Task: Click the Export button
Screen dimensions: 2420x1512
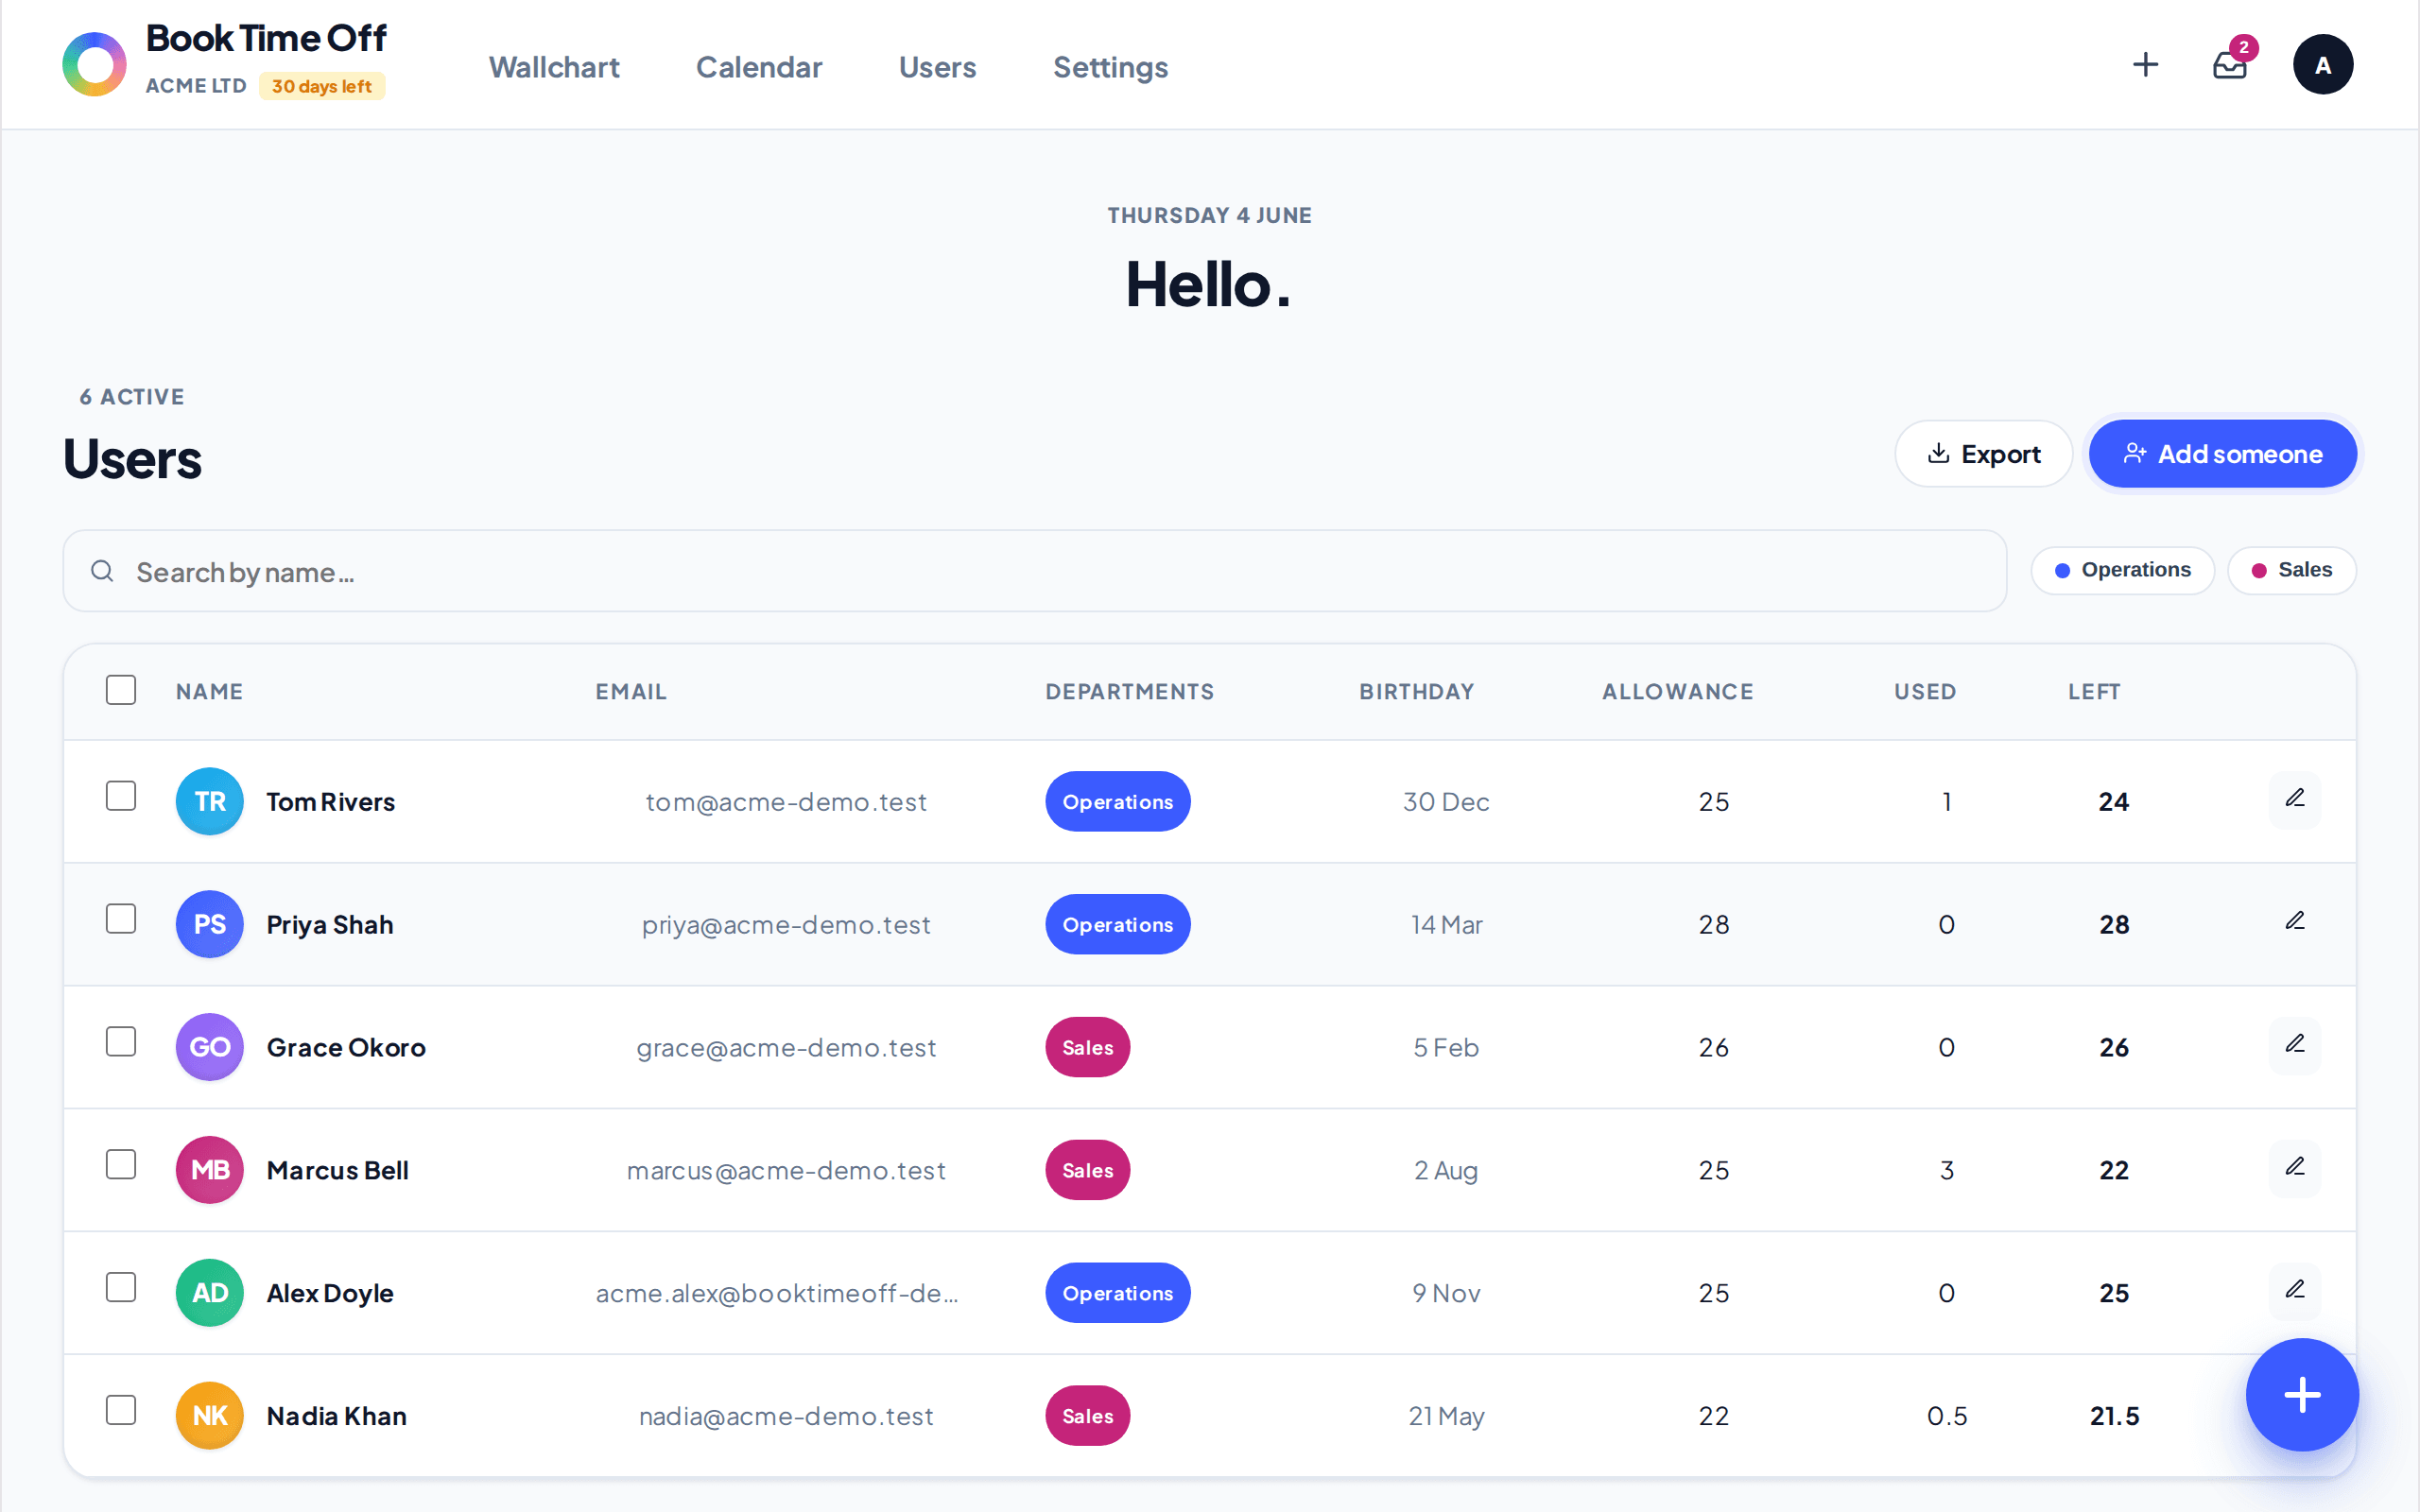Action: pyautogui.click(x=1983, y=454)
